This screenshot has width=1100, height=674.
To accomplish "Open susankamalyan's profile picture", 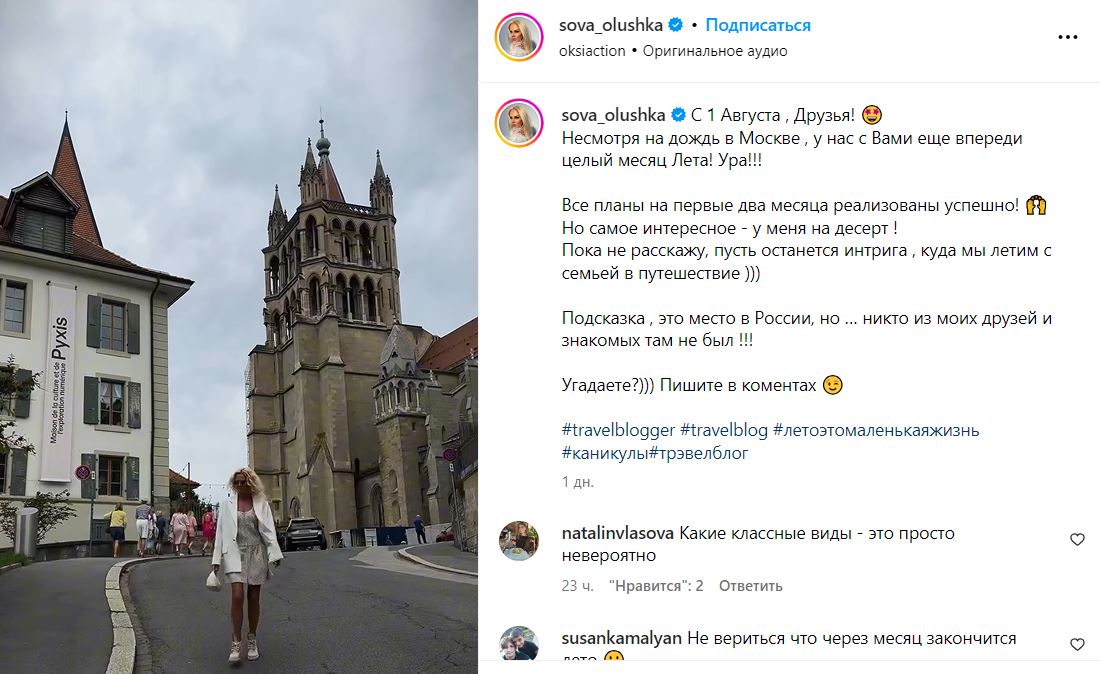I will point(518,643).
